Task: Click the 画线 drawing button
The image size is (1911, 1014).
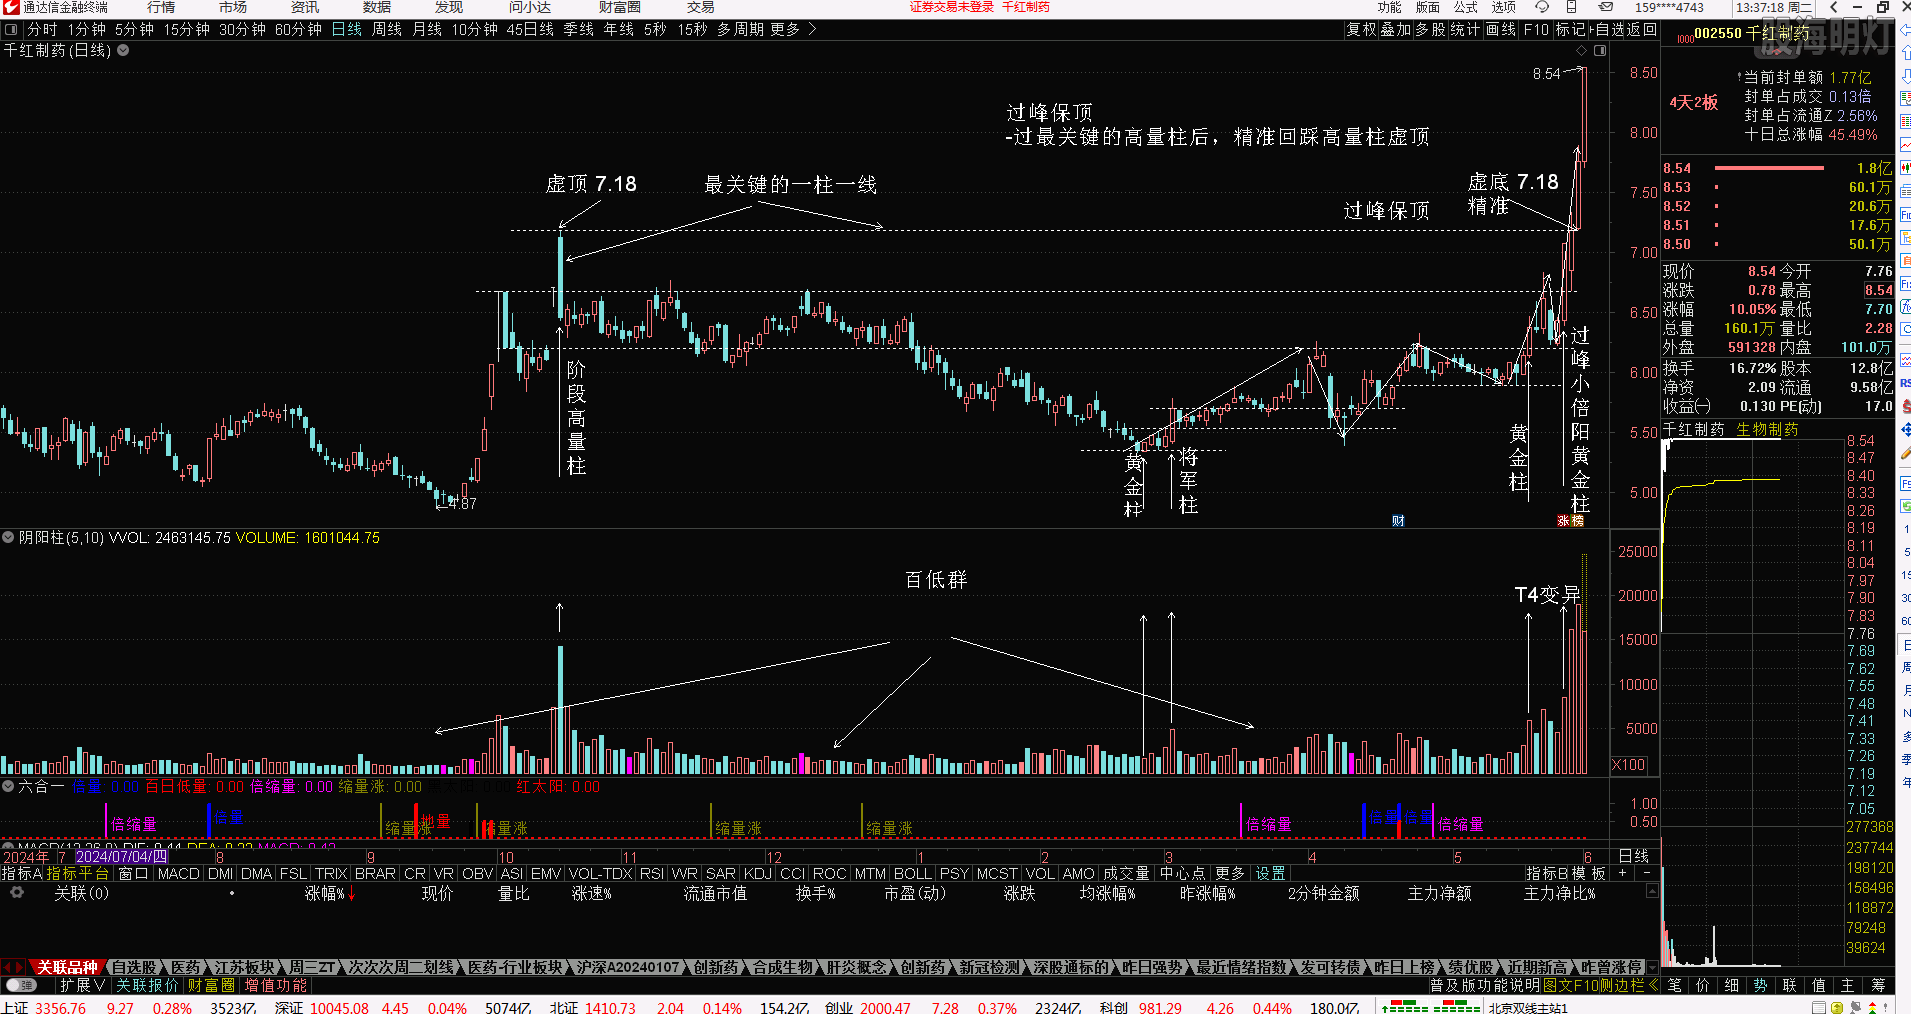Action: click(1500, 29)
